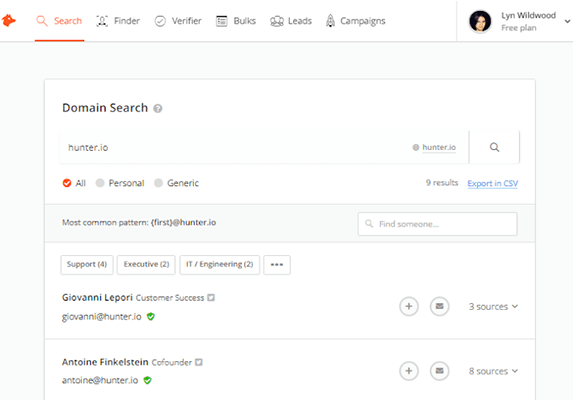Filter by Executive (2) department
This screenshot has width=573, height=400.
(x=146, y=264)
